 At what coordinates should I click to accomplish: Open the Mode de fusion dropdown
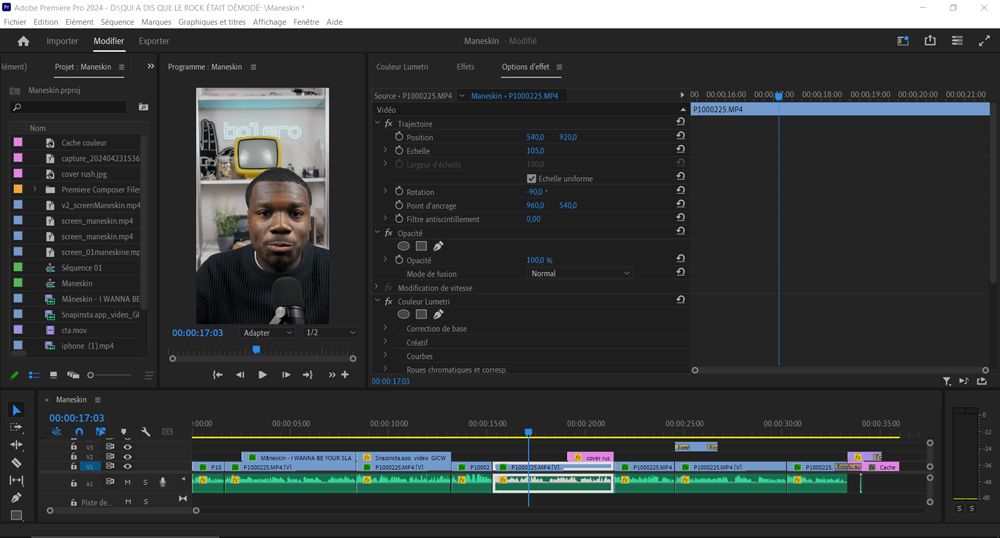(580, 274)
